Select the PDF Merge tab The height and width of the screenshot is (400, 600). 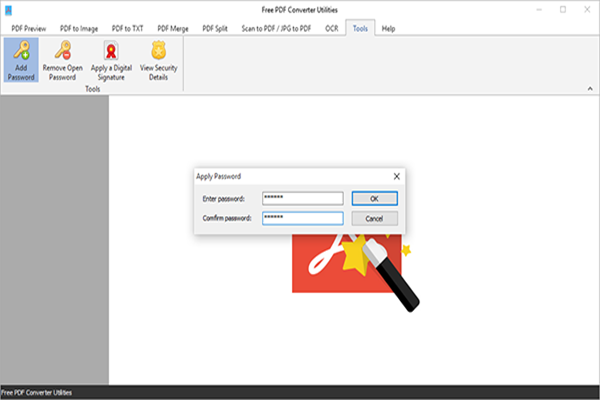tap(173, 29)
